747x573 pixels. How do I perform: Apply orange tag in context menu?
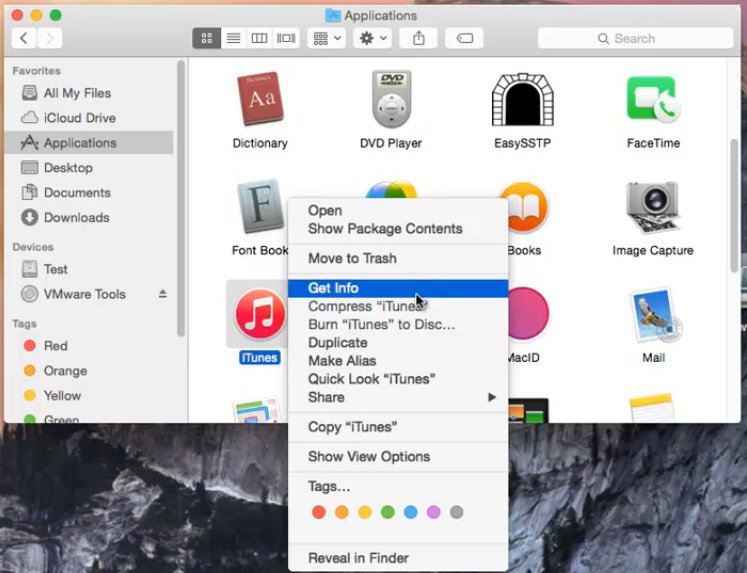tap(342, 512)
